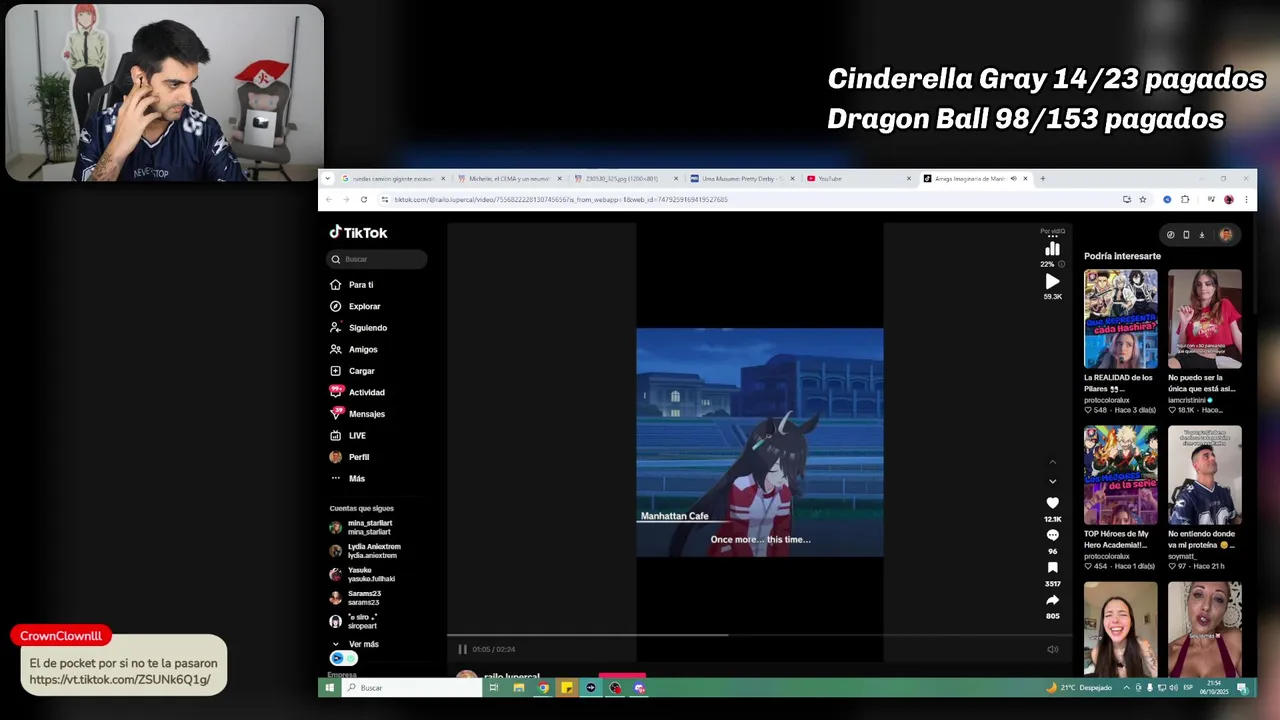Click the video progress bar
Image resolution: width=1280 pixels, height=720 pixels.
[759, 635]
